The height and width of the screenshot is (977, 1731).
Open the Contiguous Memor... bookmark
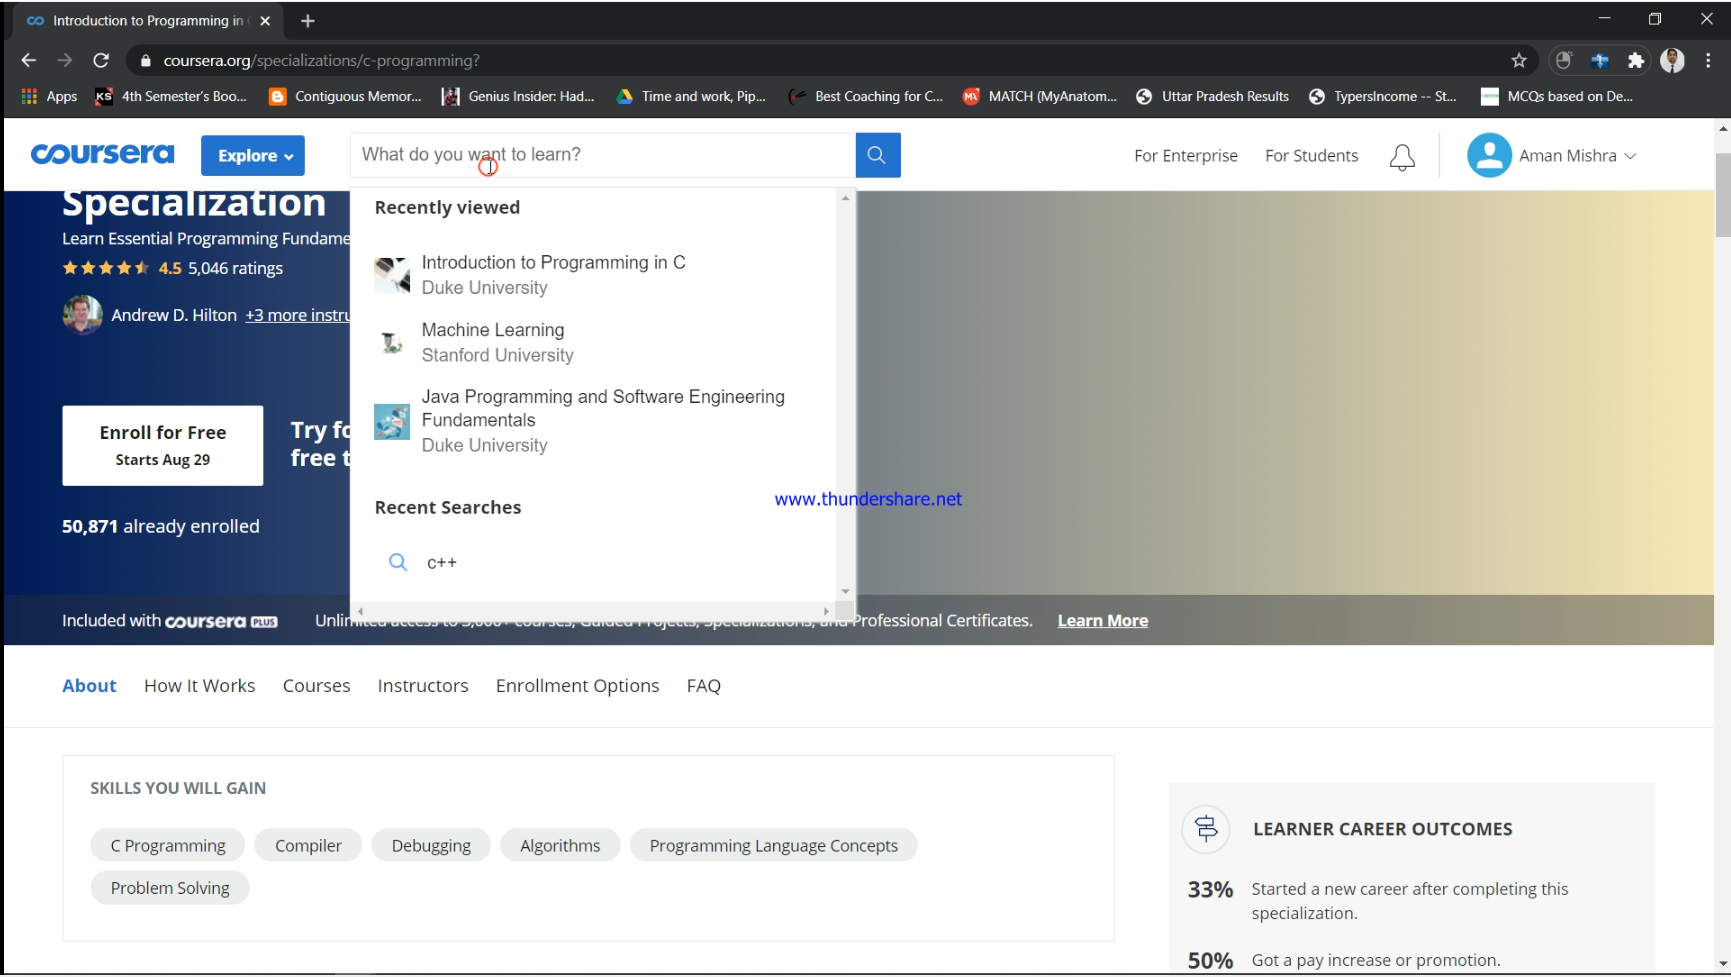346,96
